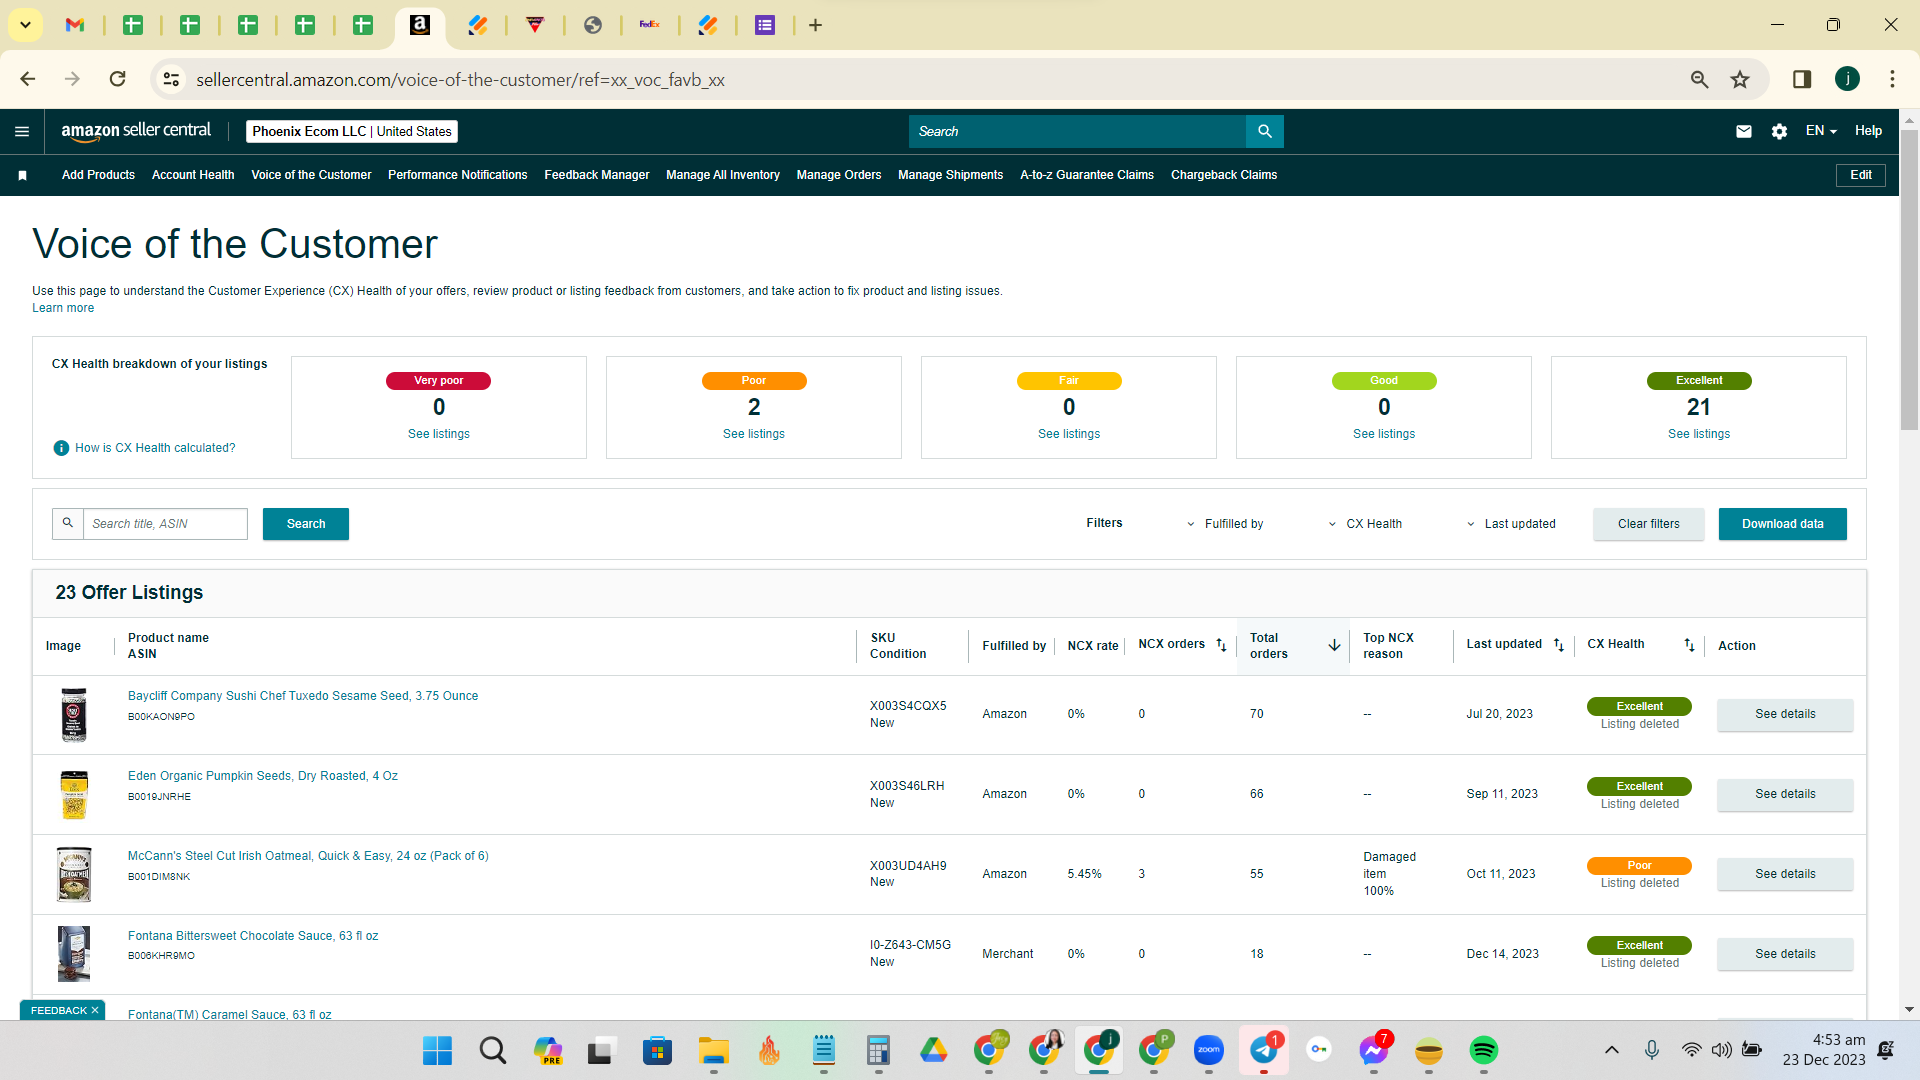Click the CX Health info icon
The height and width of the screenshot is (1080, 1920).
[61, 448]
